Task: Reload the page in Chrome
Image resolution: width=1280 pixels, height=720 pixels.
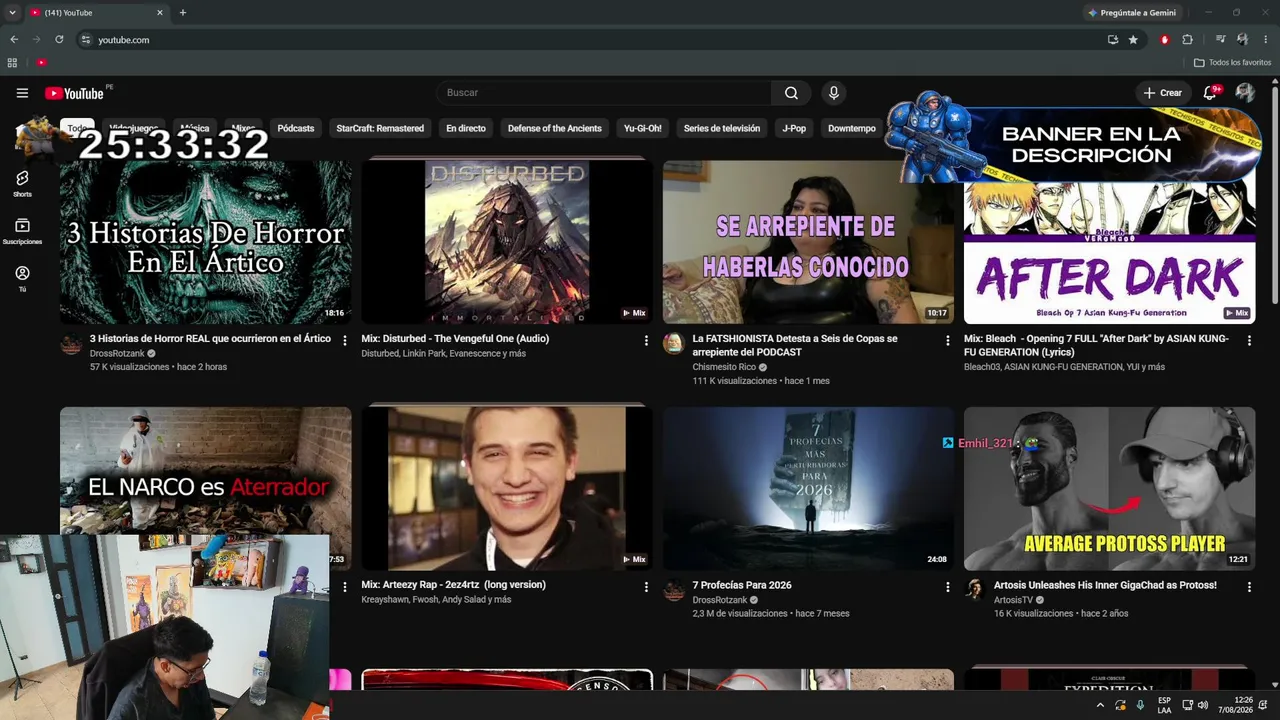Action: click(59, 40)
